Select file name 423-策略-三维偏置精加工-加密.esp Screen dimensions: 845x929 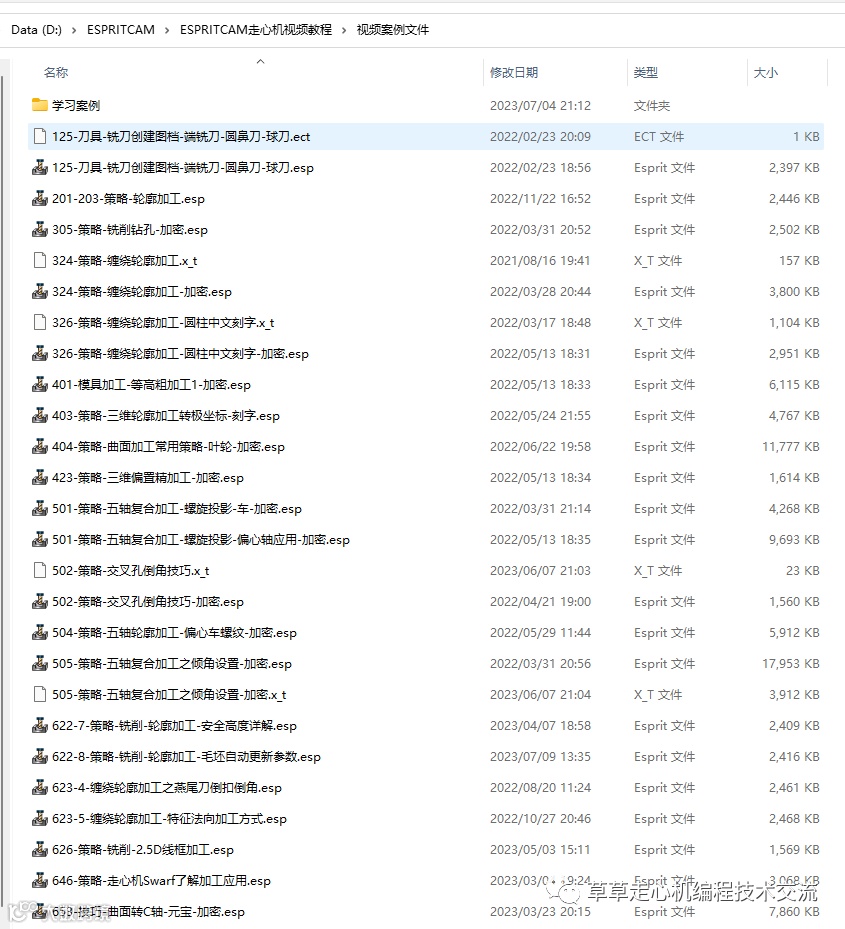(x=148, y=478)
